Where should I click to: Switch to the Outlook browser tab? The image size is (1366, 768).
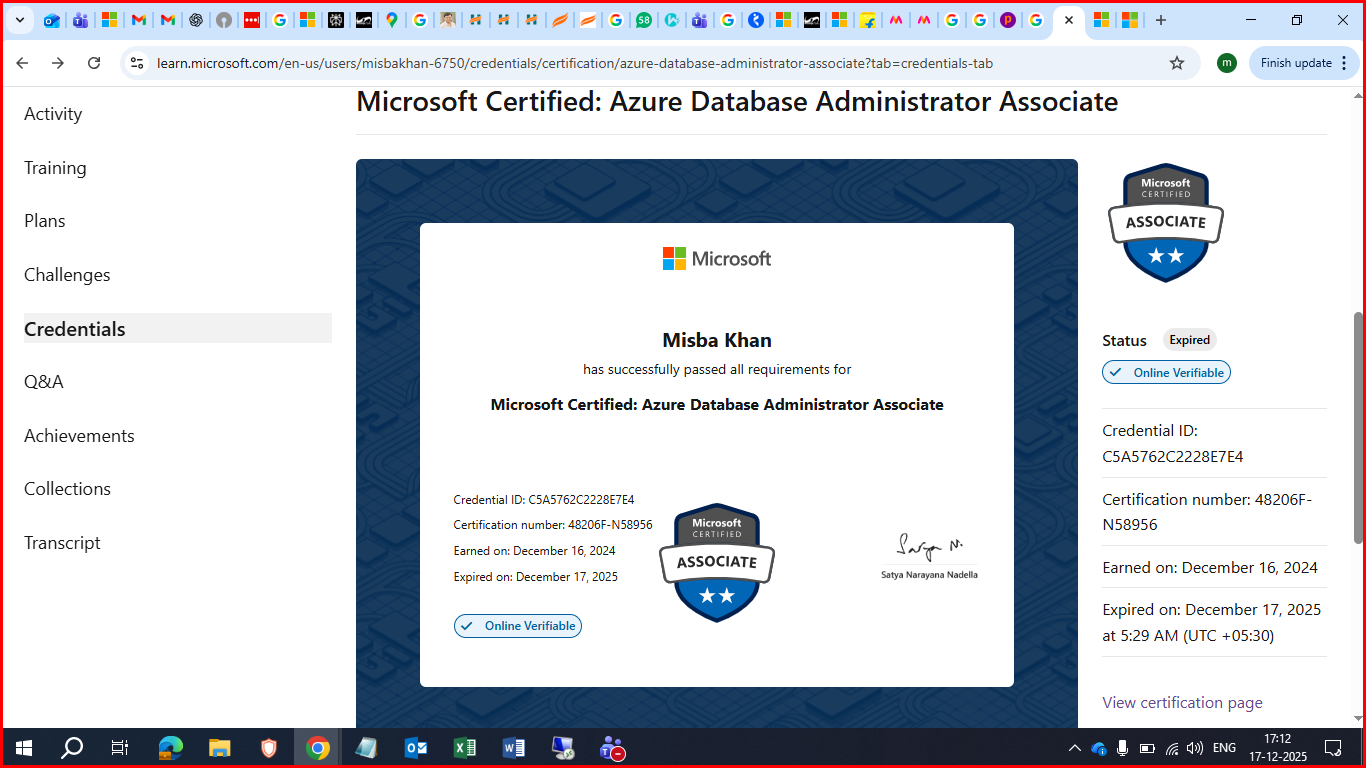tap(52, 20)
